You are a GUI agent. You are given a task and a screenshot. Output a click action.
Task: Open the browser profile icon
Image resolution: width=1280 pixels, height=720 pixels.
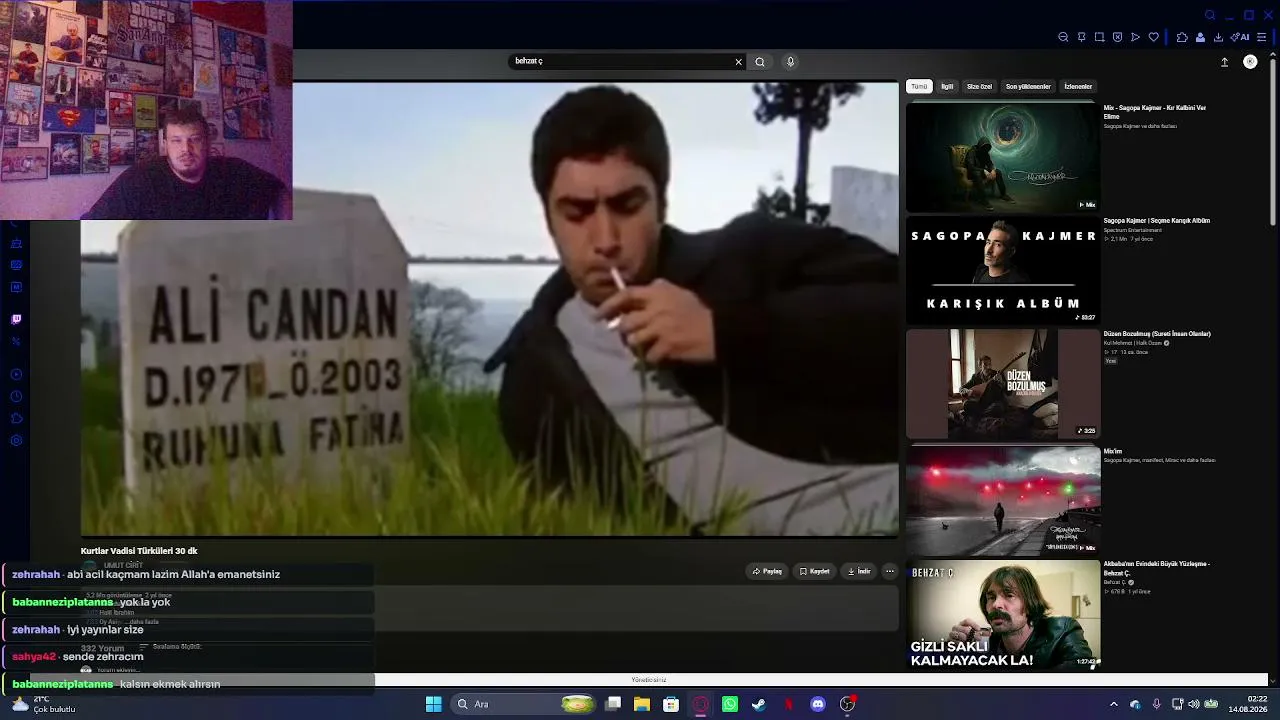coord(1200,37)
